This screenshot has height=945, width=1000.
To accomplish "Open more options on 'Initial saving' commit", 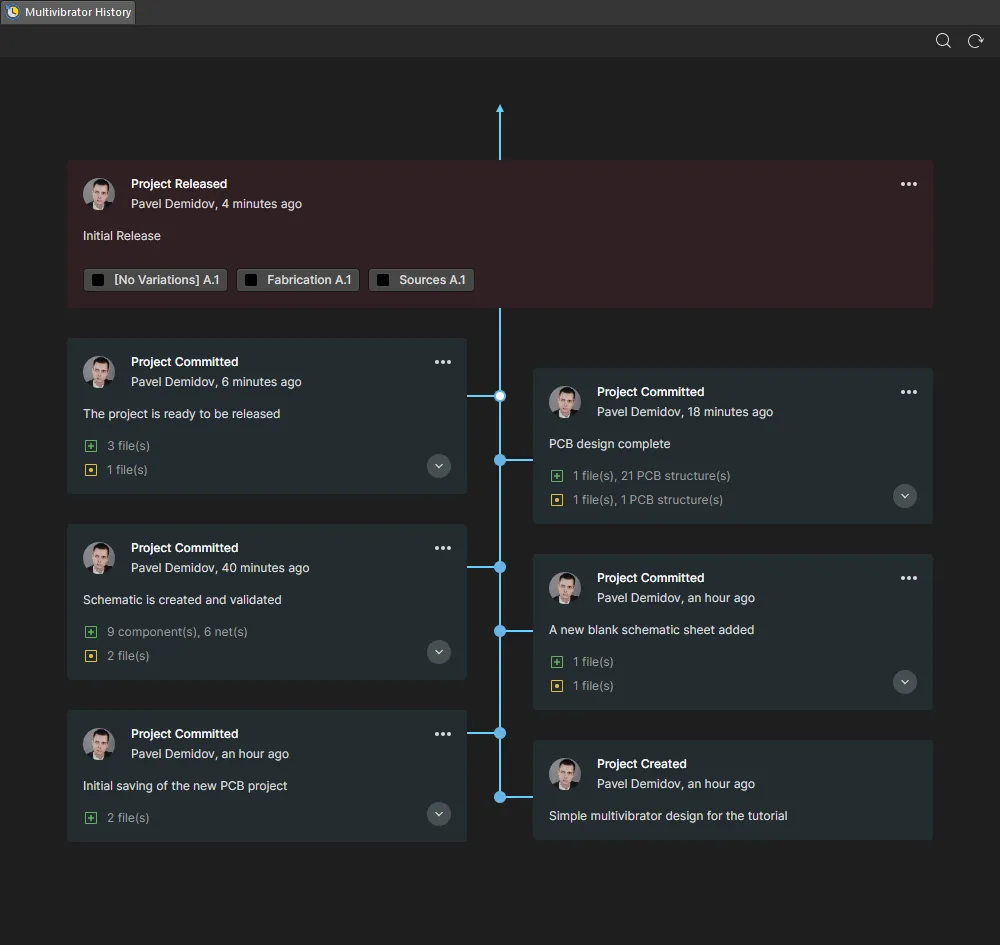I will pos(443,735).
